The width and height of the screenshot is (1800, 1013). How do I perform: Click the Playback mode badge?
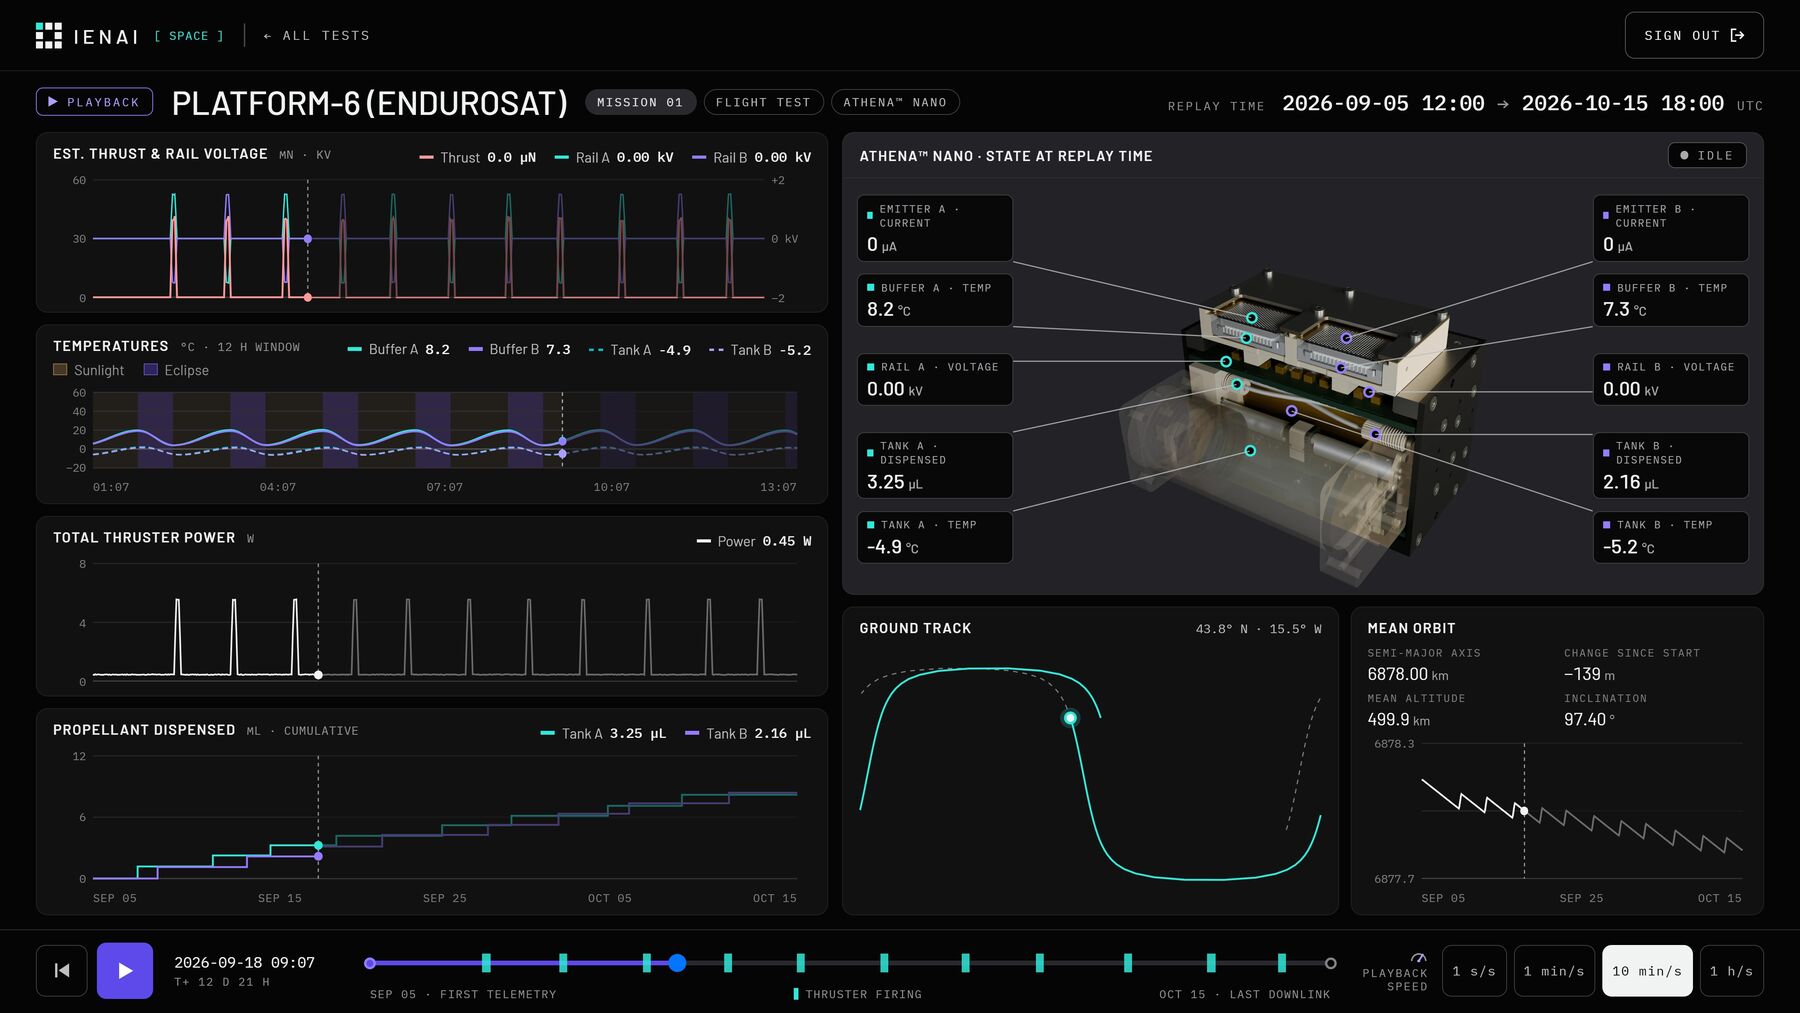coord(95,102)
